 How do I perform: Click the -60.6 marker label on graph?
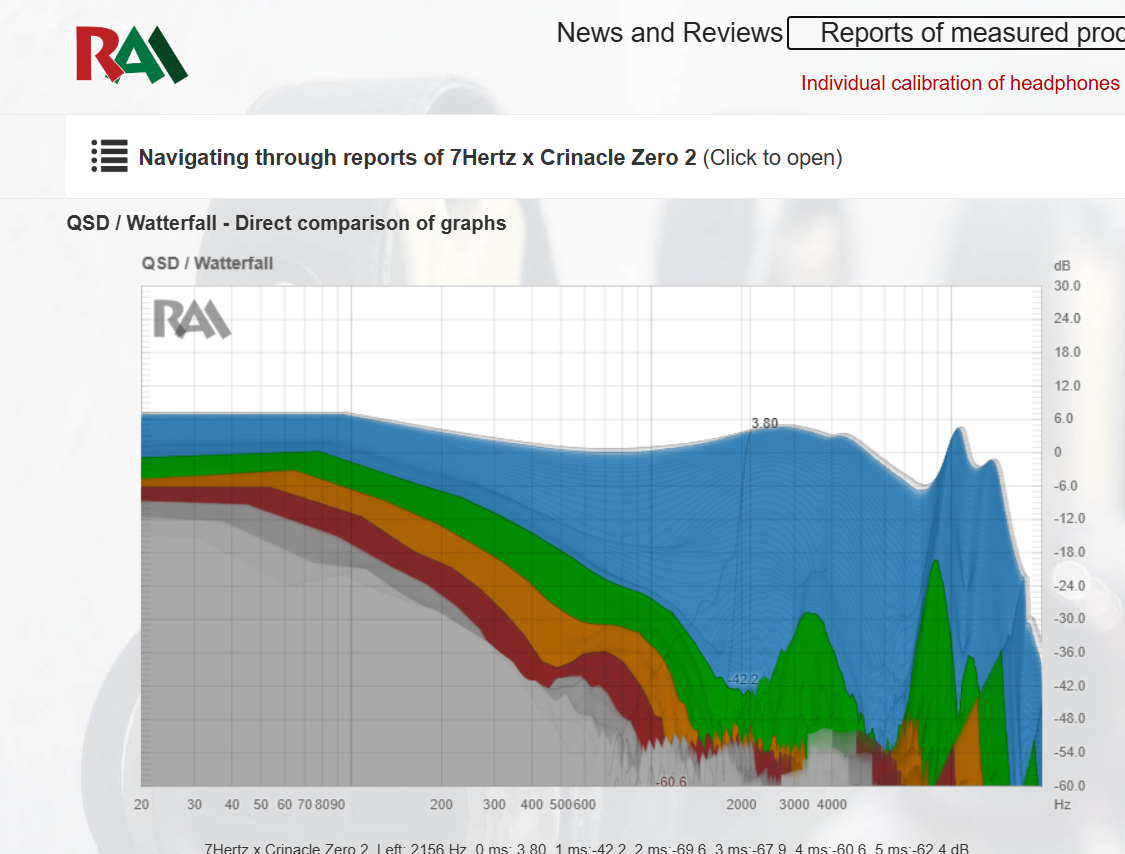point(671,781)
